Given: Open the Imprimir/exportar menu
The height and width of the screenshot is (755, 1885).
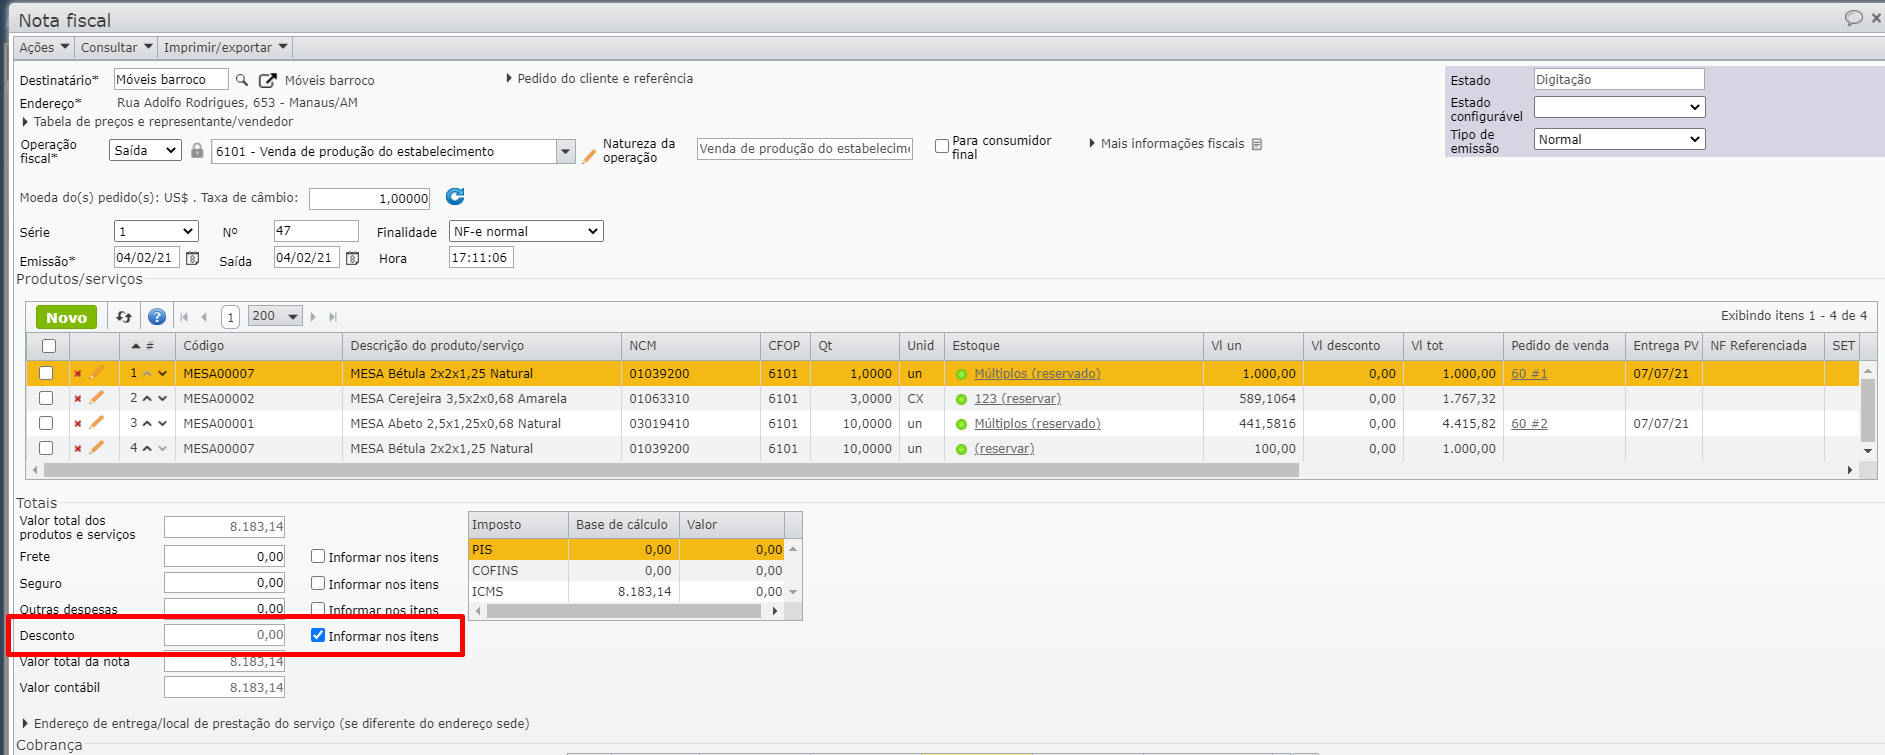Looking at the screenshot, I should [x=225, y=48].
